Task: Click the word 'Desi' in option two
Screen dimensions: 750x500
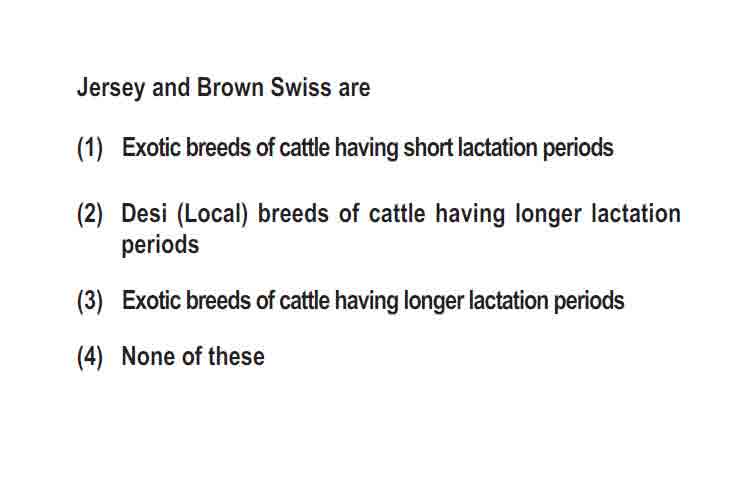Action: pyautogui.click(x=144, y=213)
